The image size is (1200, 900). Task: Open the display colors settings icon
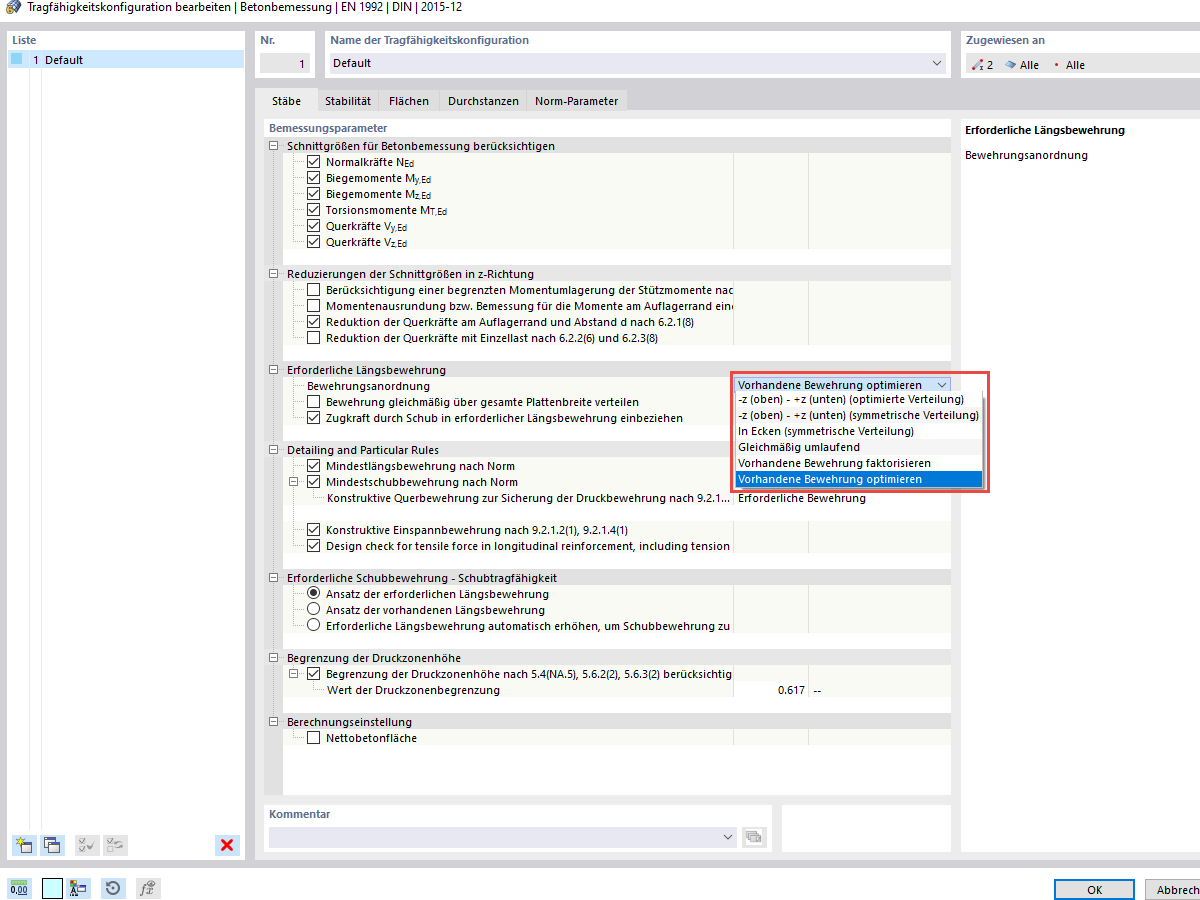click(x=79, y=888)
